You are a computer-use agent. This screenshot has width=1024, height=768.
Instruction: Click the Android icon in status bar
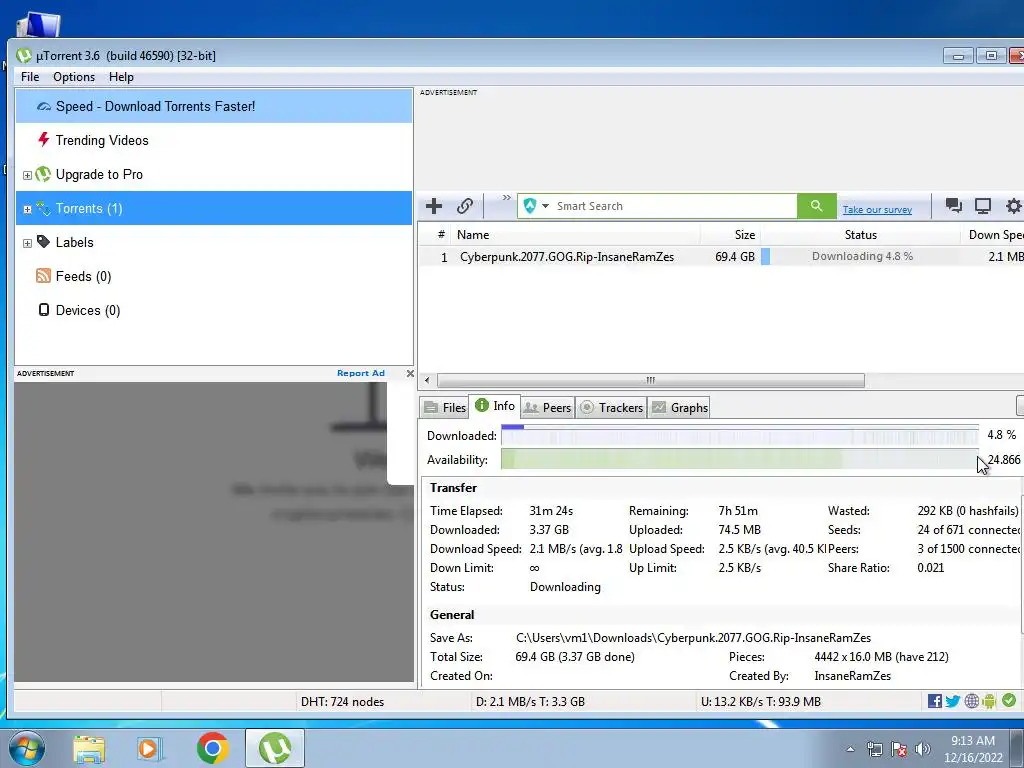coord(989,701)
